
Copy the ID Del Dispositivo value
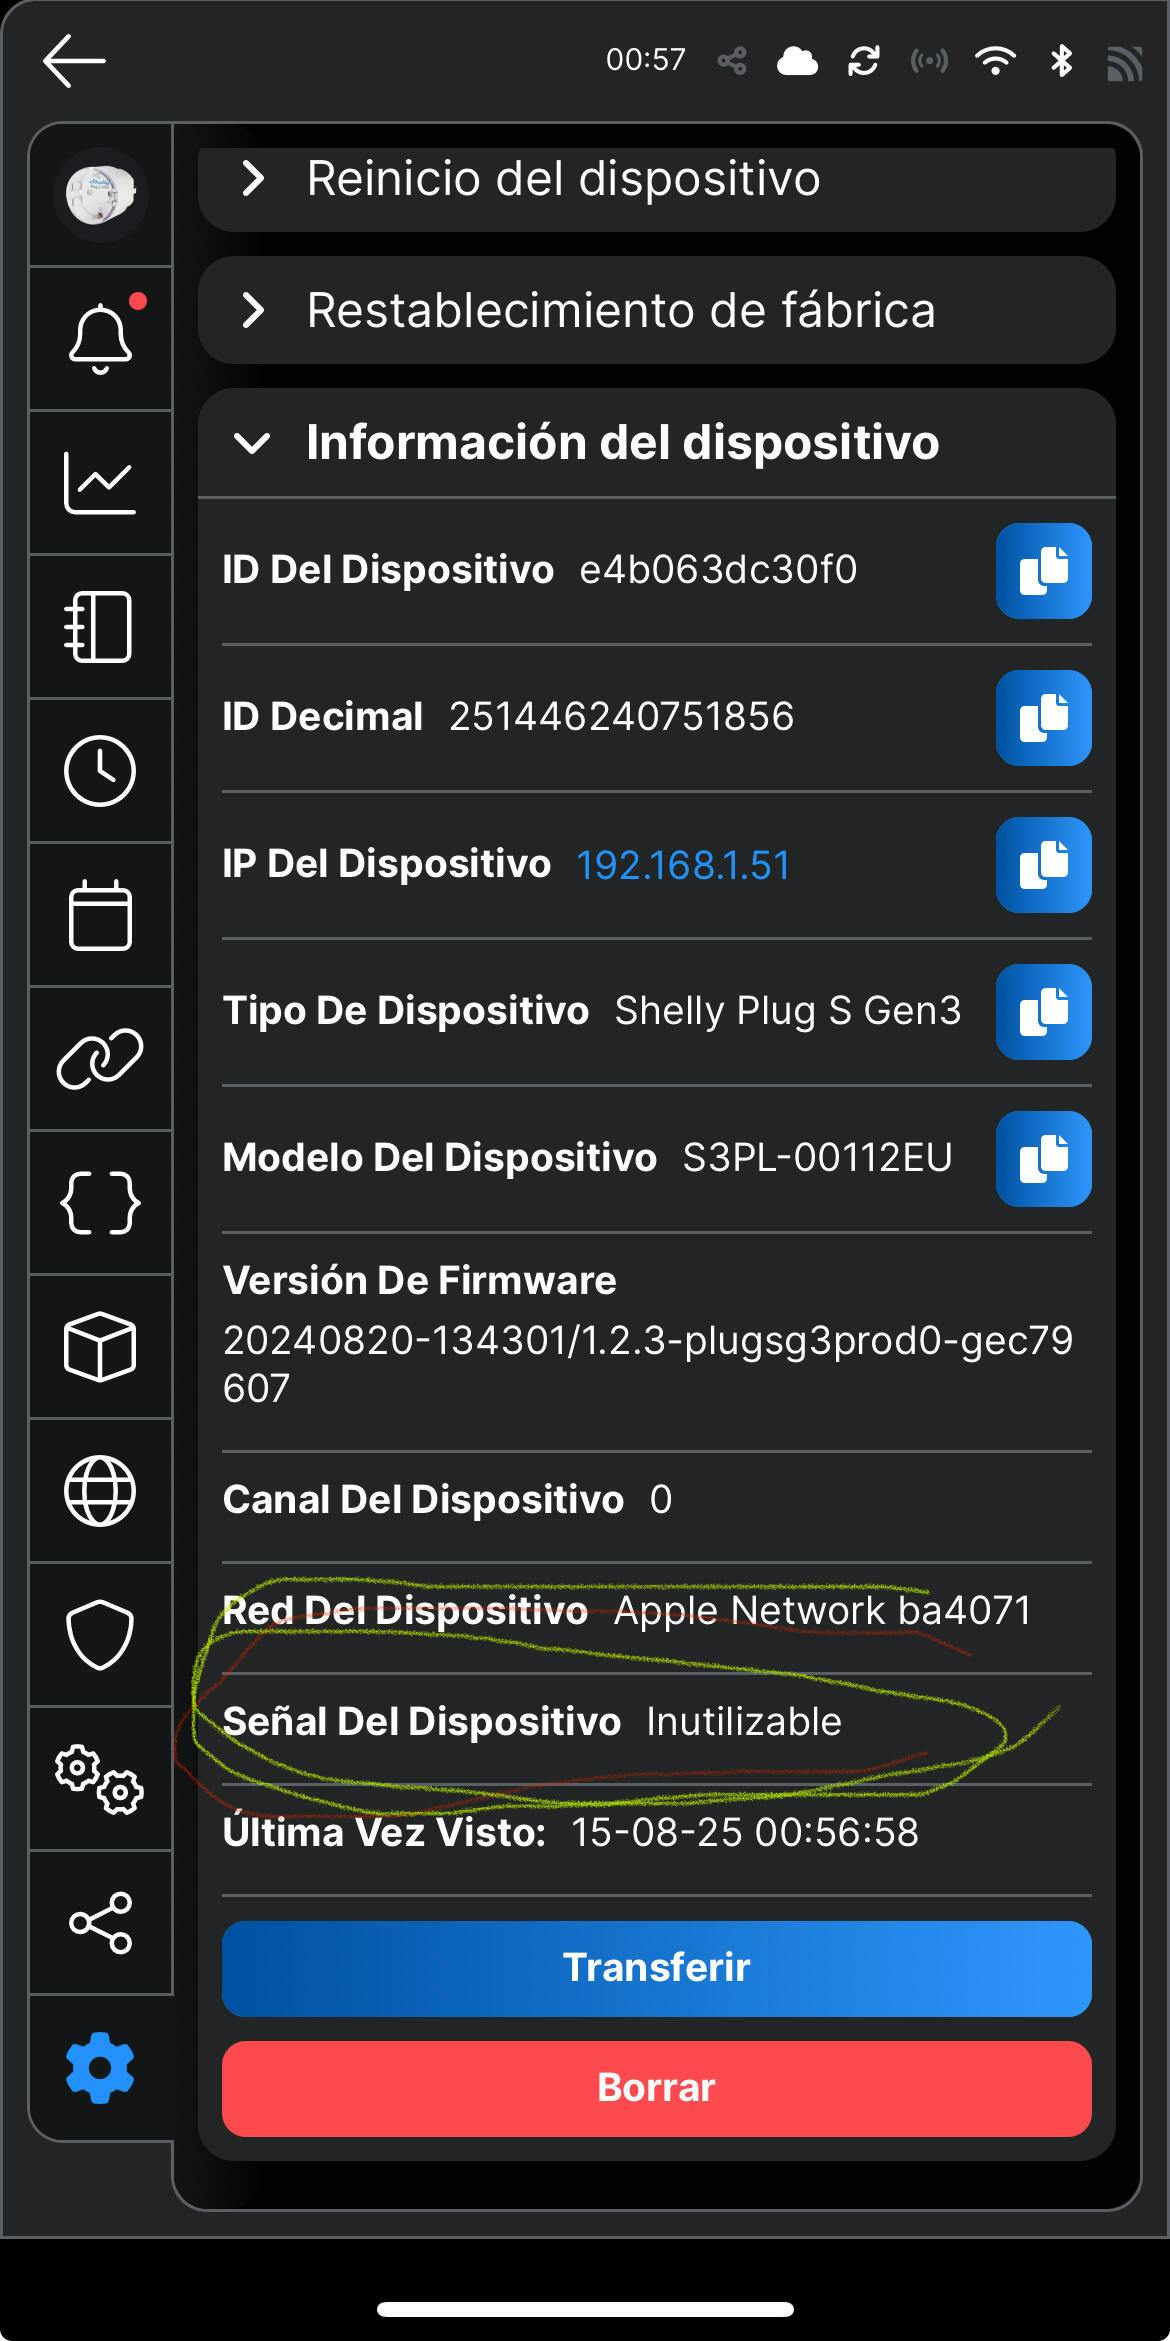point(1043,571)
